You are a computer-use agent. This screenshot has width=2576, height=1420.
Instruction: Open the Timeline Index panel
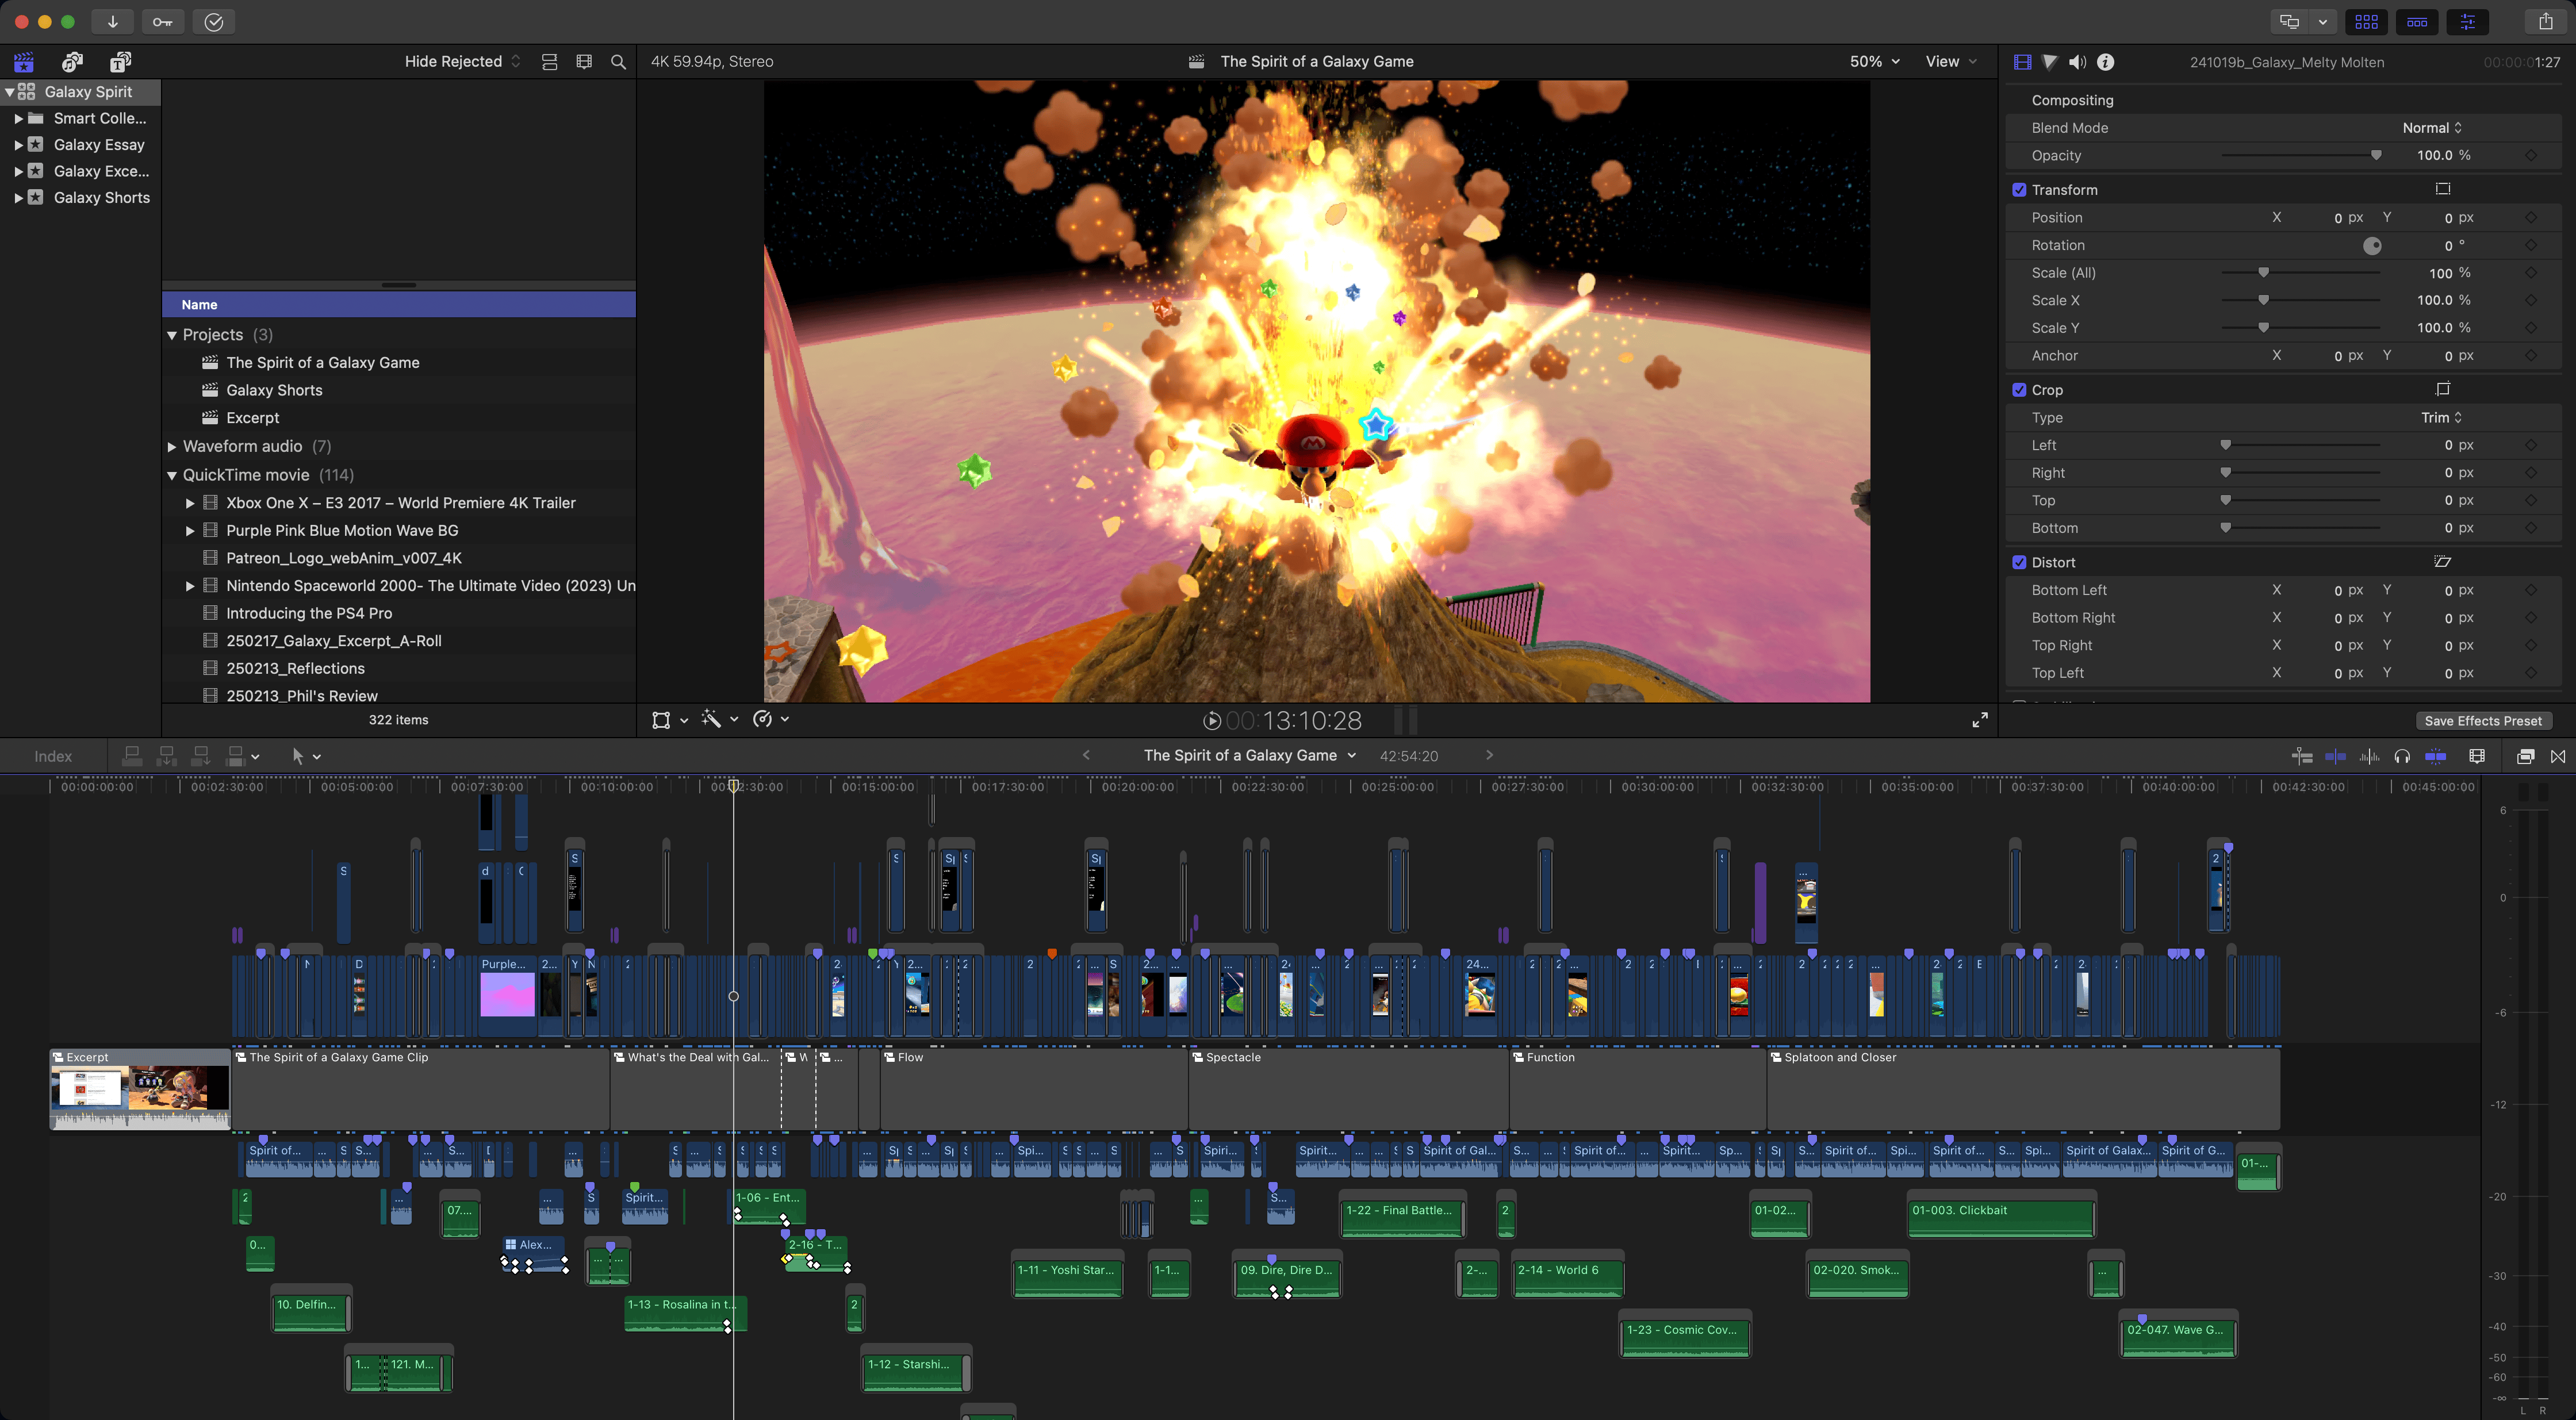(x=53, y=756)
